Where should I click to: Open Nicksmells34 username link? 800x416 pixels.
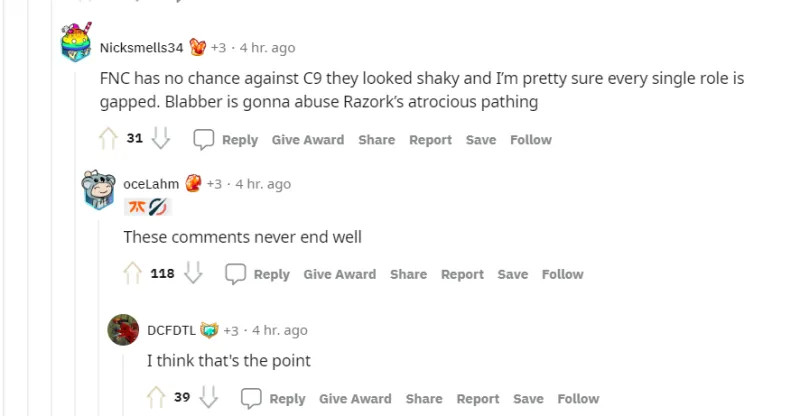point(141,47)
